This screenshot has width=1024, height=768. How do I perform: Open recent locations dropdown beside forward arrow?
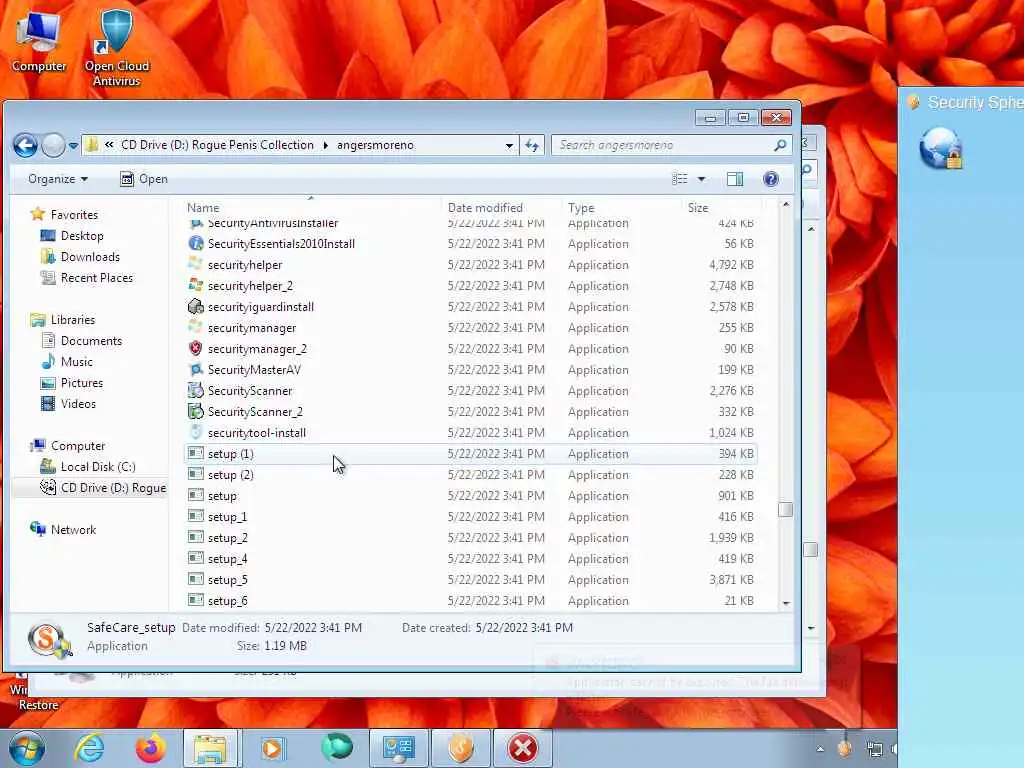tap(73, 145)
